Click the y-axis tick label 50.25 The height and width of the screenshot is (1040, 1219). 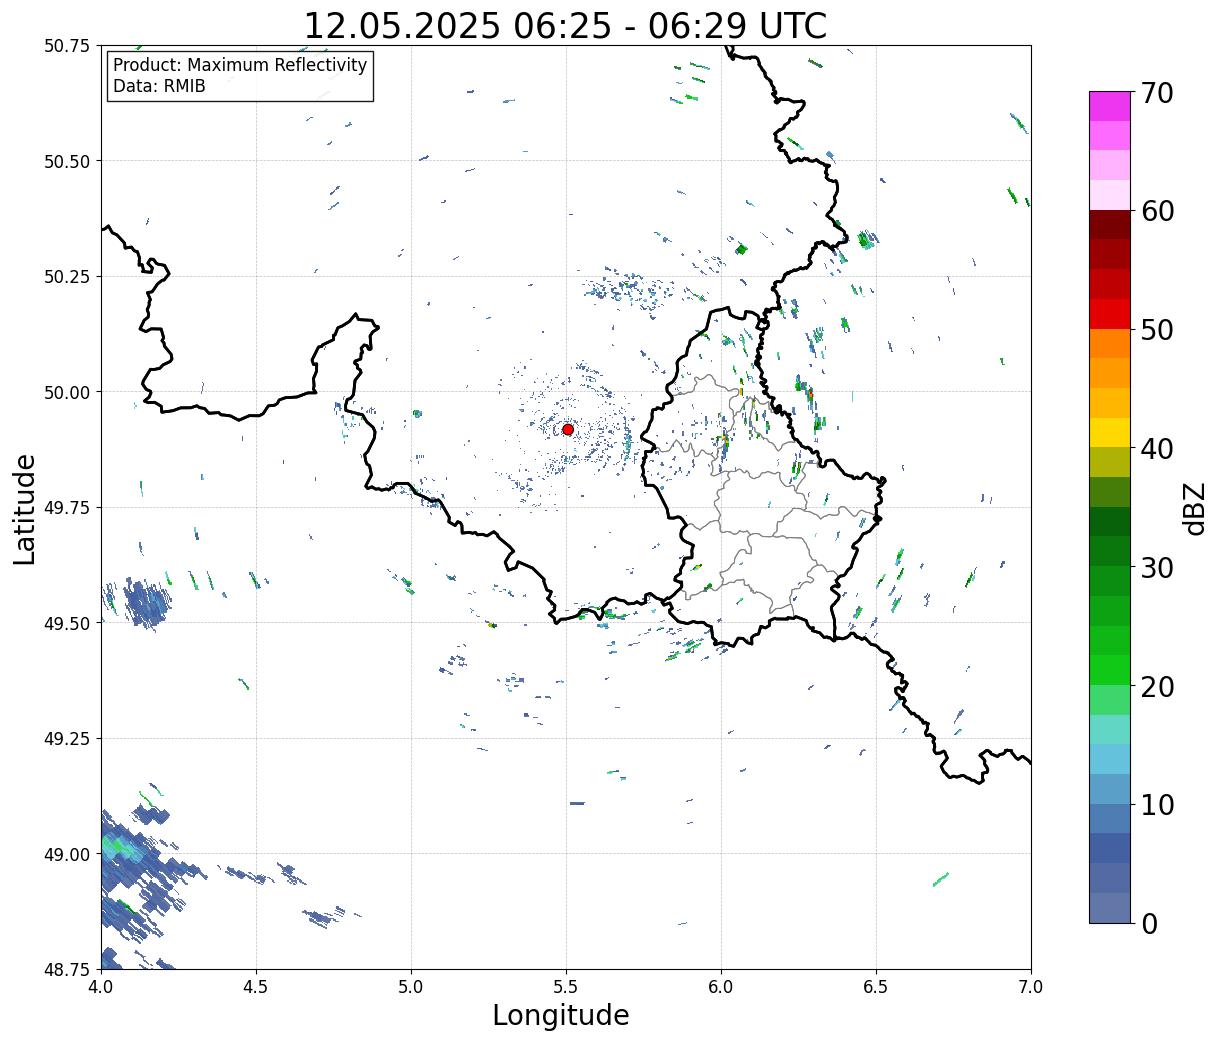point(67,277)
